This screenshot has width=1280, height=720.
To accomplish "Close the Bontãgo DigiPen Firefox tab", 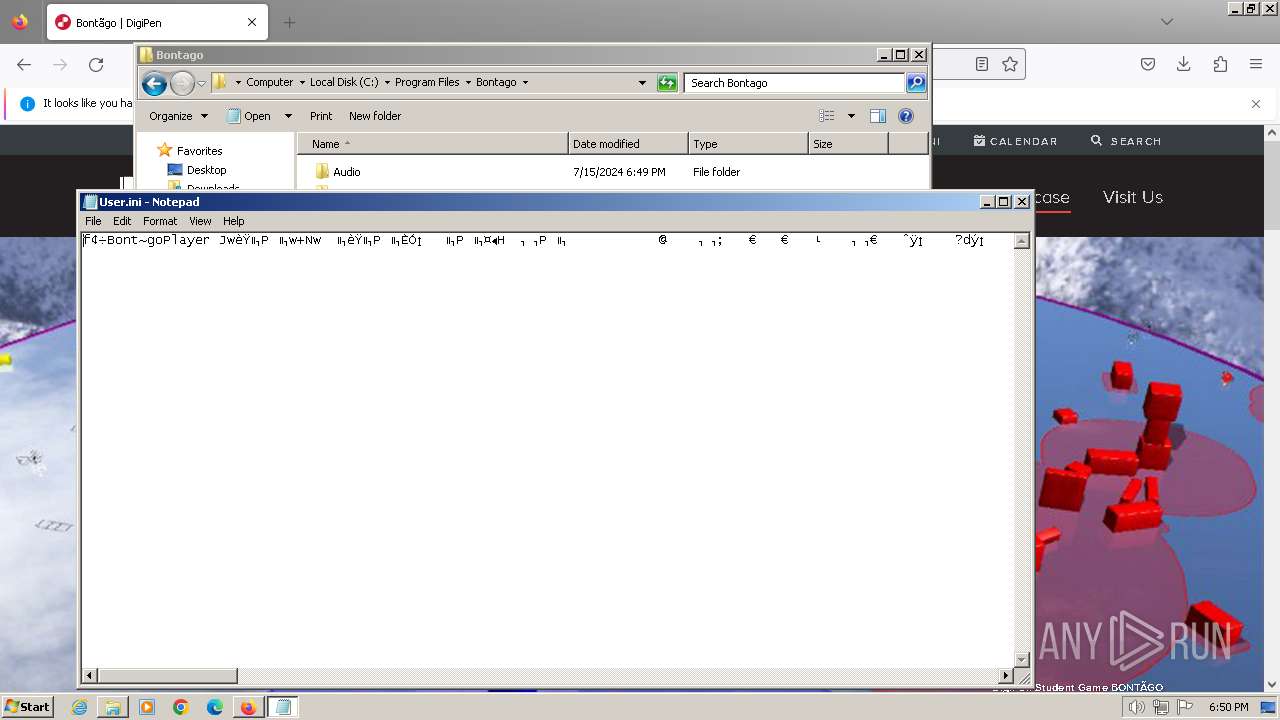I will [252, 22].
